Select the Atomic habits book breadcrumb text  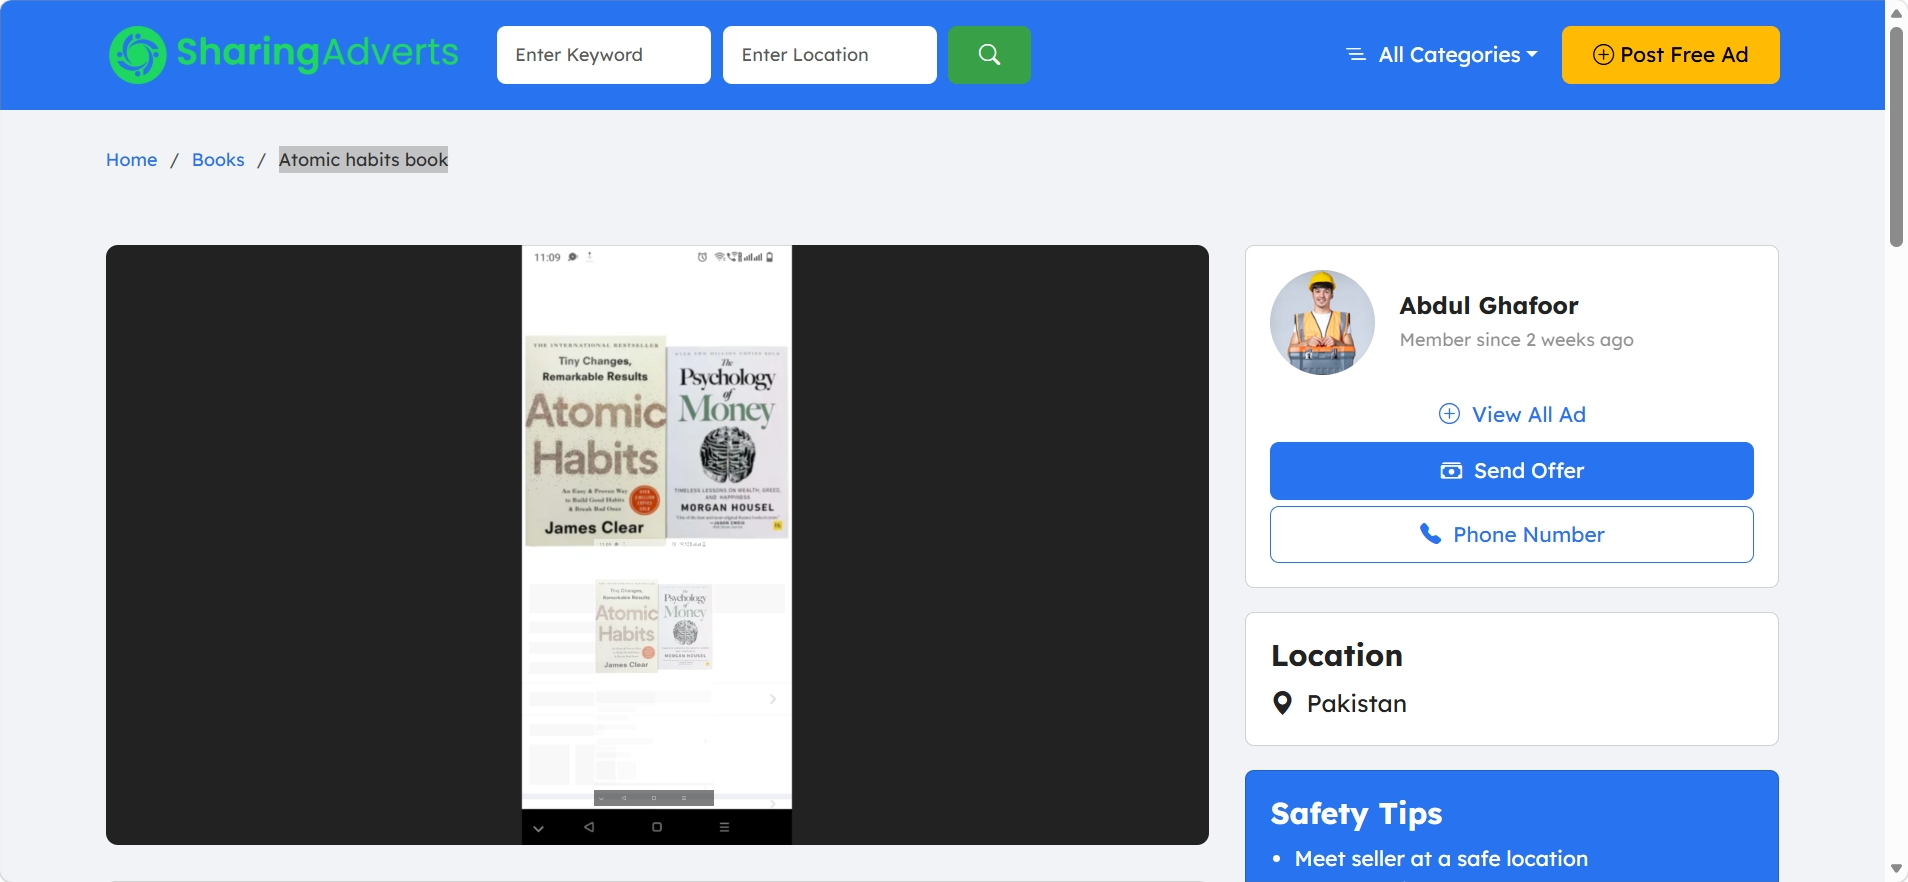(363, 160)
